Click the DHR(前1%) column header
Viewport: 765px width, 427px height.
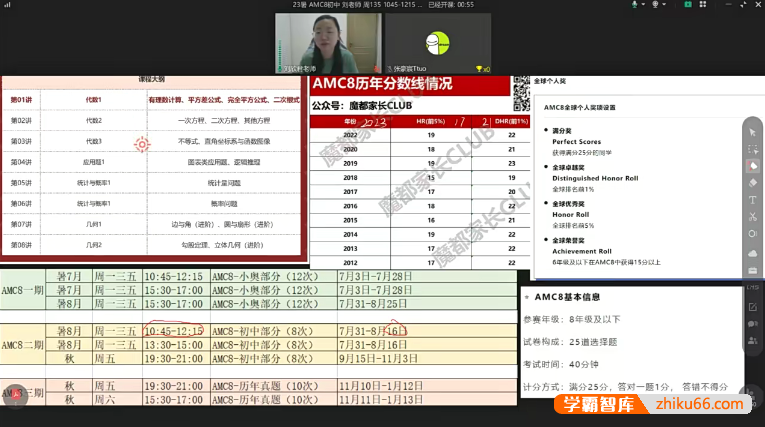click(x=511, y=121)
